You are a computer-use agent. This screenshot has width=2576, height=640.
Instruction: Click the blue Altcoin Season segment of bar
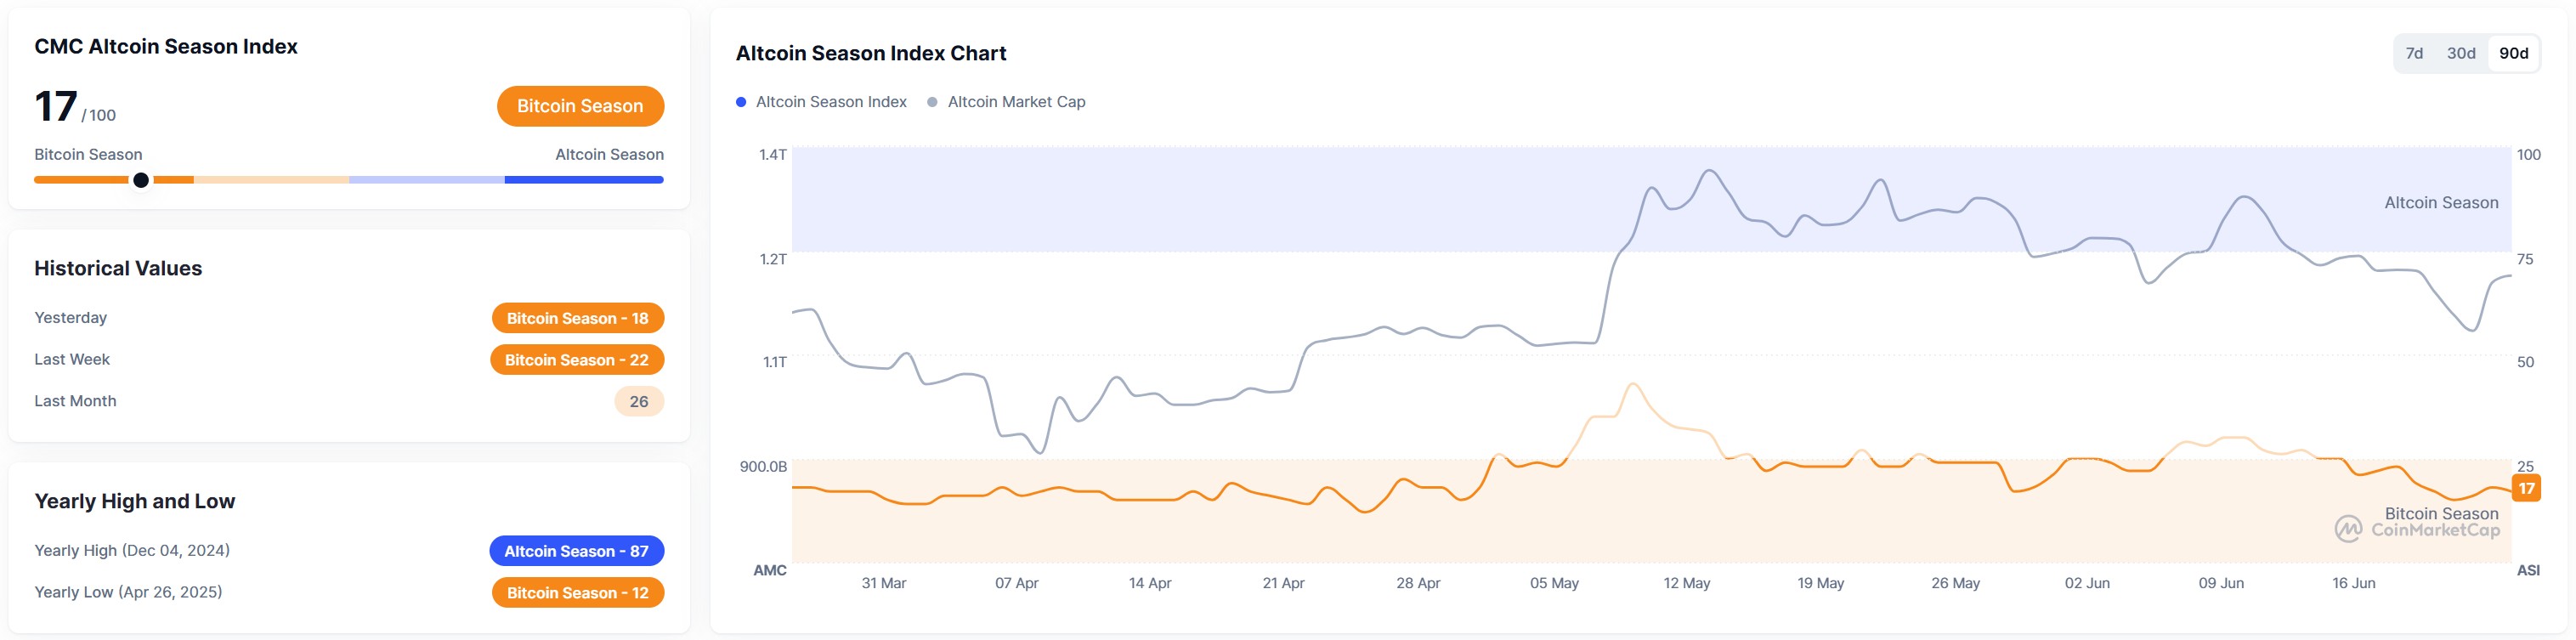583,180
